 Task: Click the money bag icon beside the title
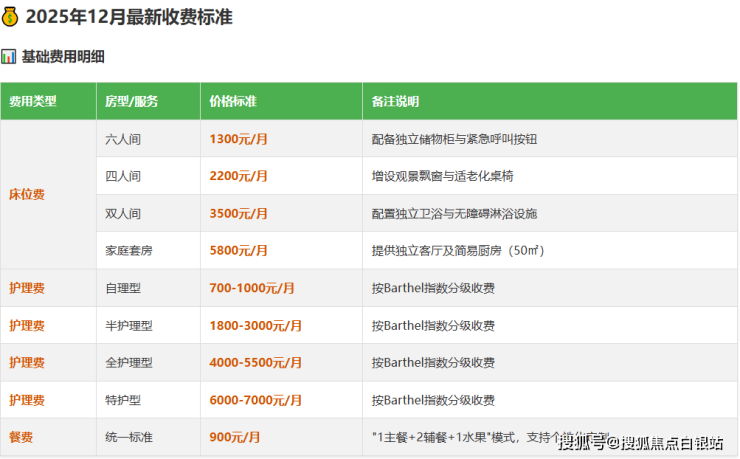(10, 17)
